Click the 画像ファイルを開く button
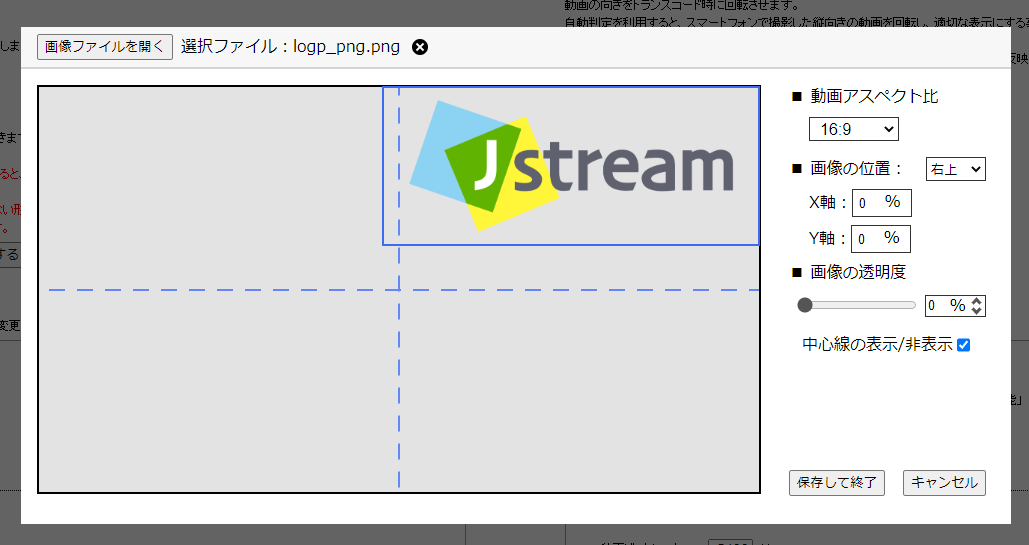 click(105, 47)
